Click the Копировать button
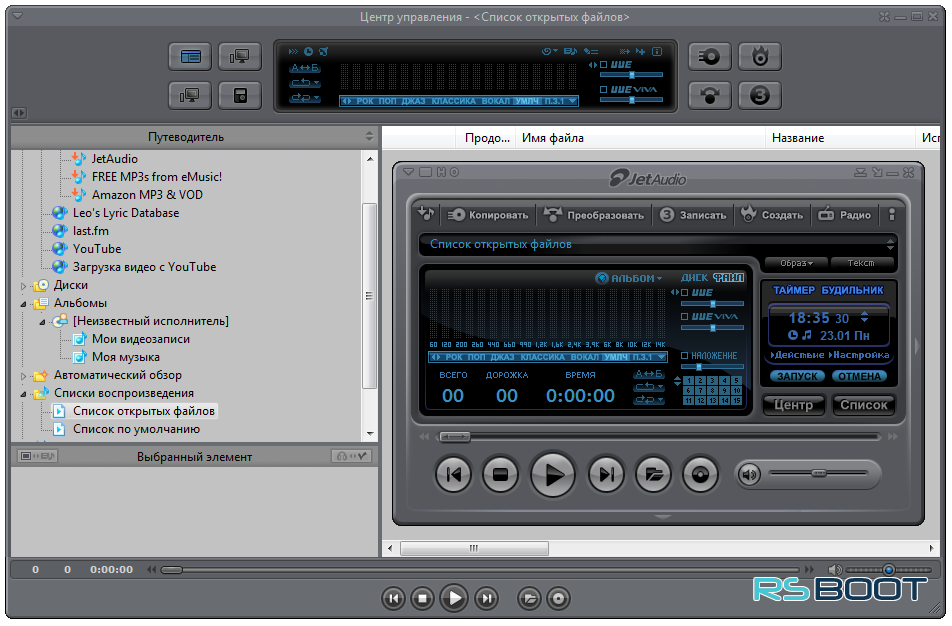This screenshot has height=626, width=952. (x=488, y=215)
